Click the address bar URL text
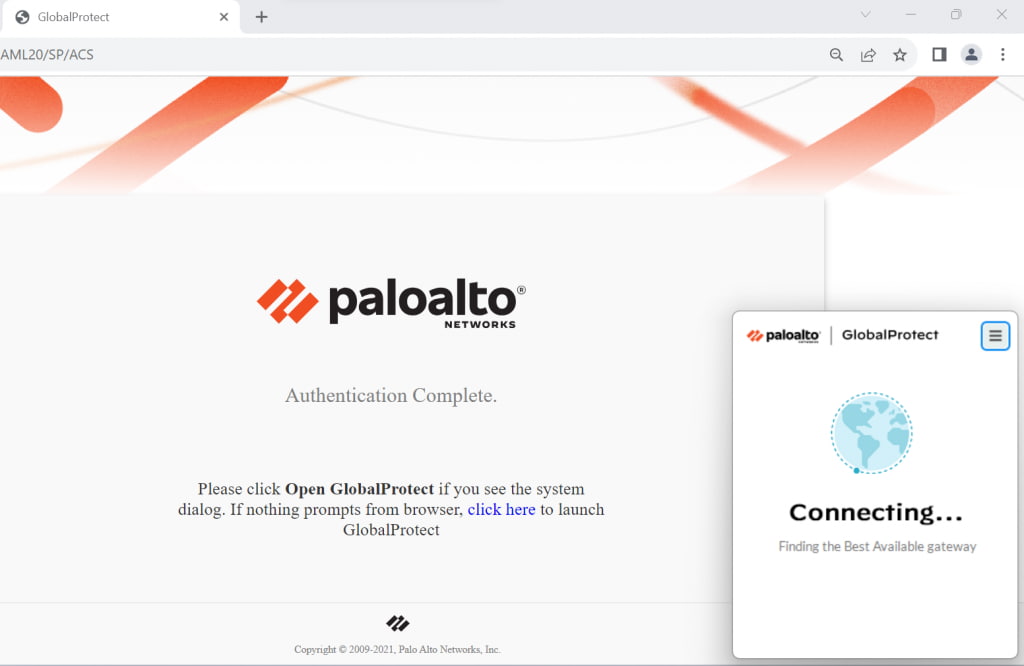Screen dimensions: 1024x666 tap(47, 55)
